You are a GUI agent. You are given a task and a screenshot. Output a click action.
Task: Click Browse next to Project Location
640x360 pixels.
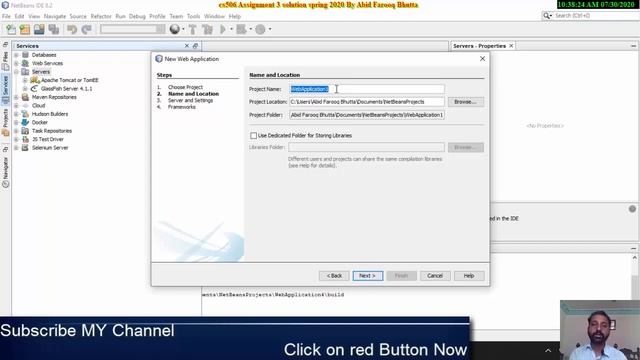click(x=466, y=102)
